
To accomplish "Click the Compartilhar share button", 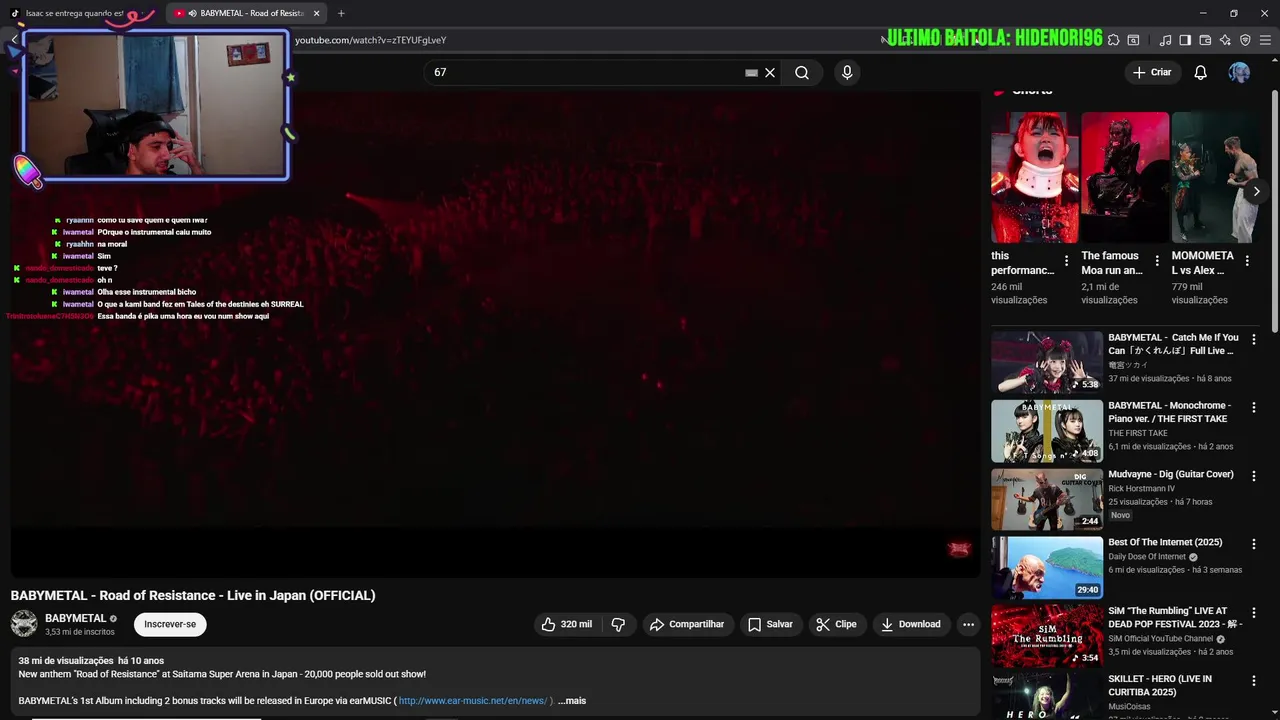I will [x=686, y=624].
